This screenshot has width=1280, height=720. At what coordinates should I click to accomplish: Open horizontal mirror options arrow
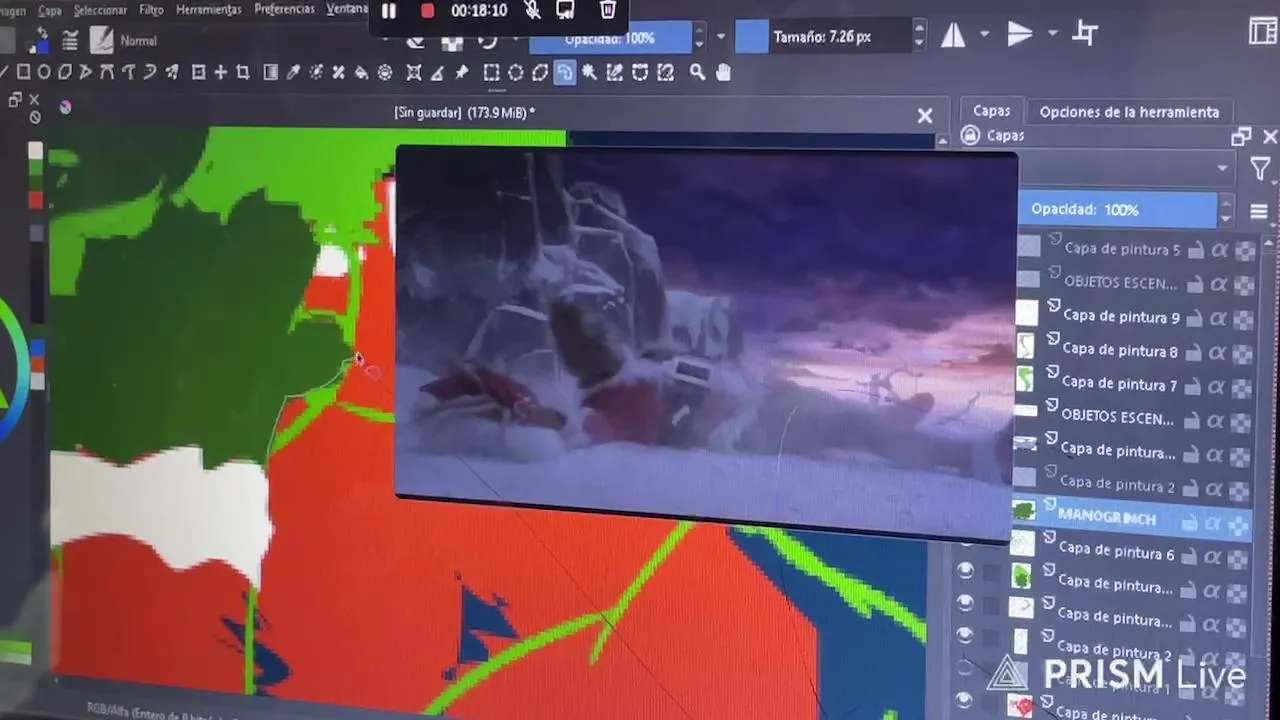point(984,34)
